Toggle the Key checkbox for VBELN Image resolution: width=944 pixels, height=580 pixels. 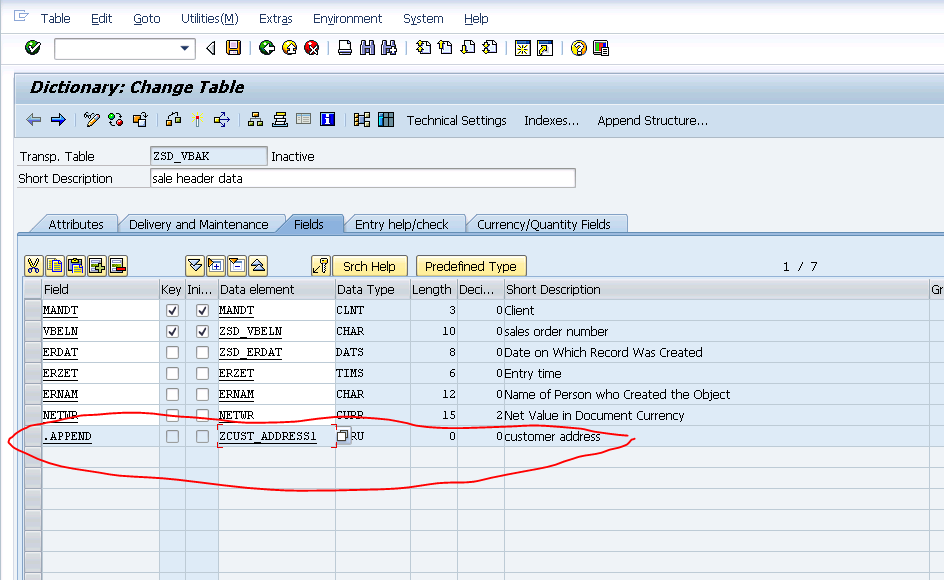pos(172,331)
